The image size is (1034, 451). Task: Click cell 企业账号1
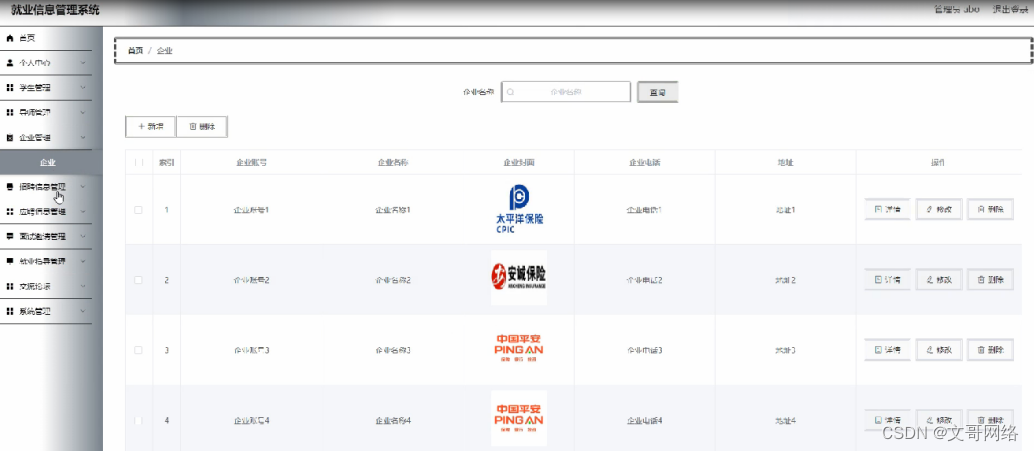[251, 210]
